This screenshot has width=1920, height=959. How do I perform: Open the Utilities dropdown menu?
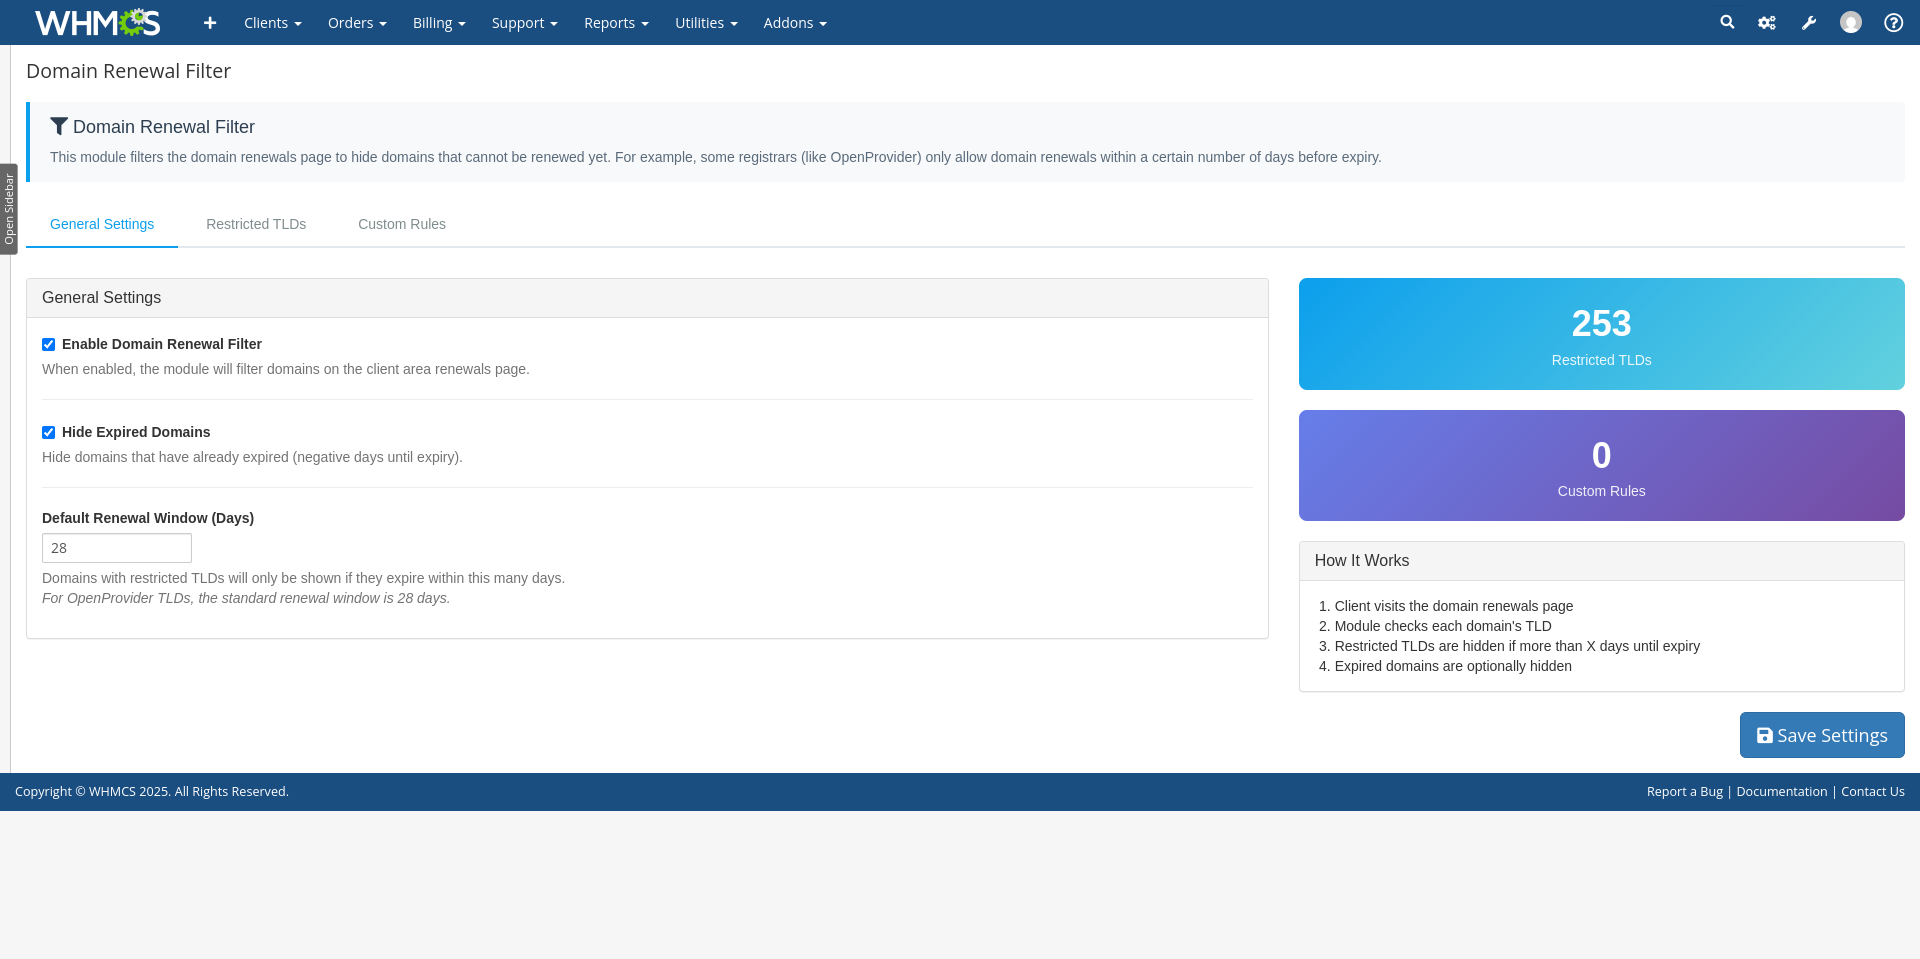coord(706,23)
